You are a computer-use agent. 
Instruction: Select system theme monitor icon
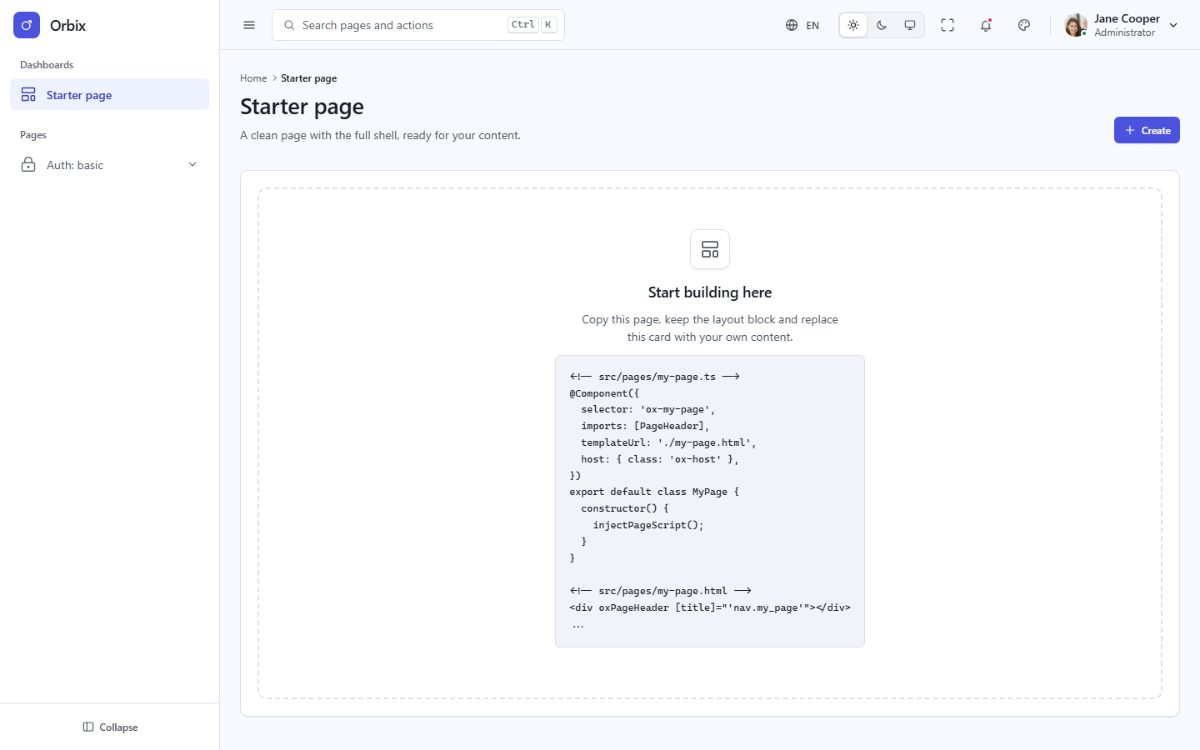coord(910,25)
